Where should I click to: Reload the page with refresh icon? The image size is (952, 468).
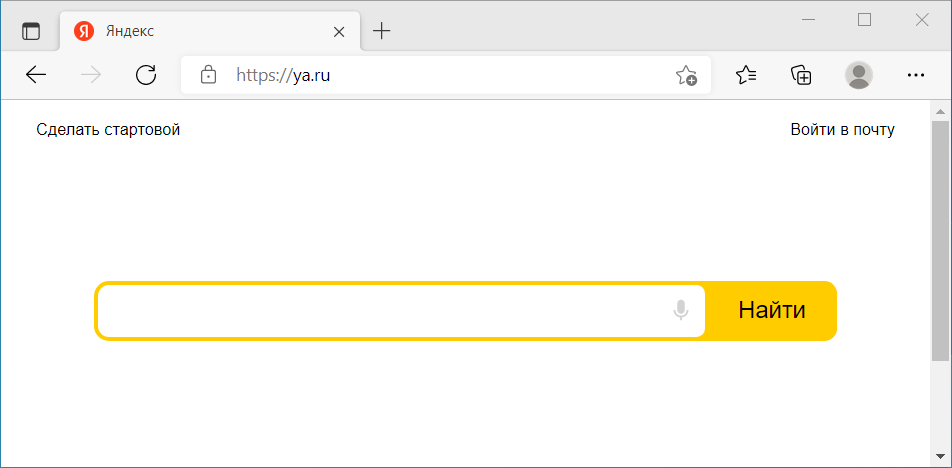click(x=146, y=75)
